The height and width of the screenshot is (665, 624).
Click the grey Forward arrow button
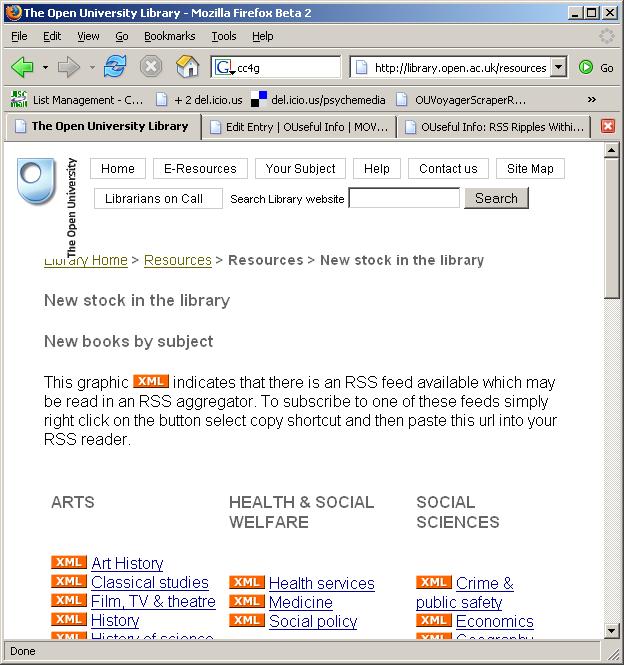pyautogui.click(x=68, y=67)
